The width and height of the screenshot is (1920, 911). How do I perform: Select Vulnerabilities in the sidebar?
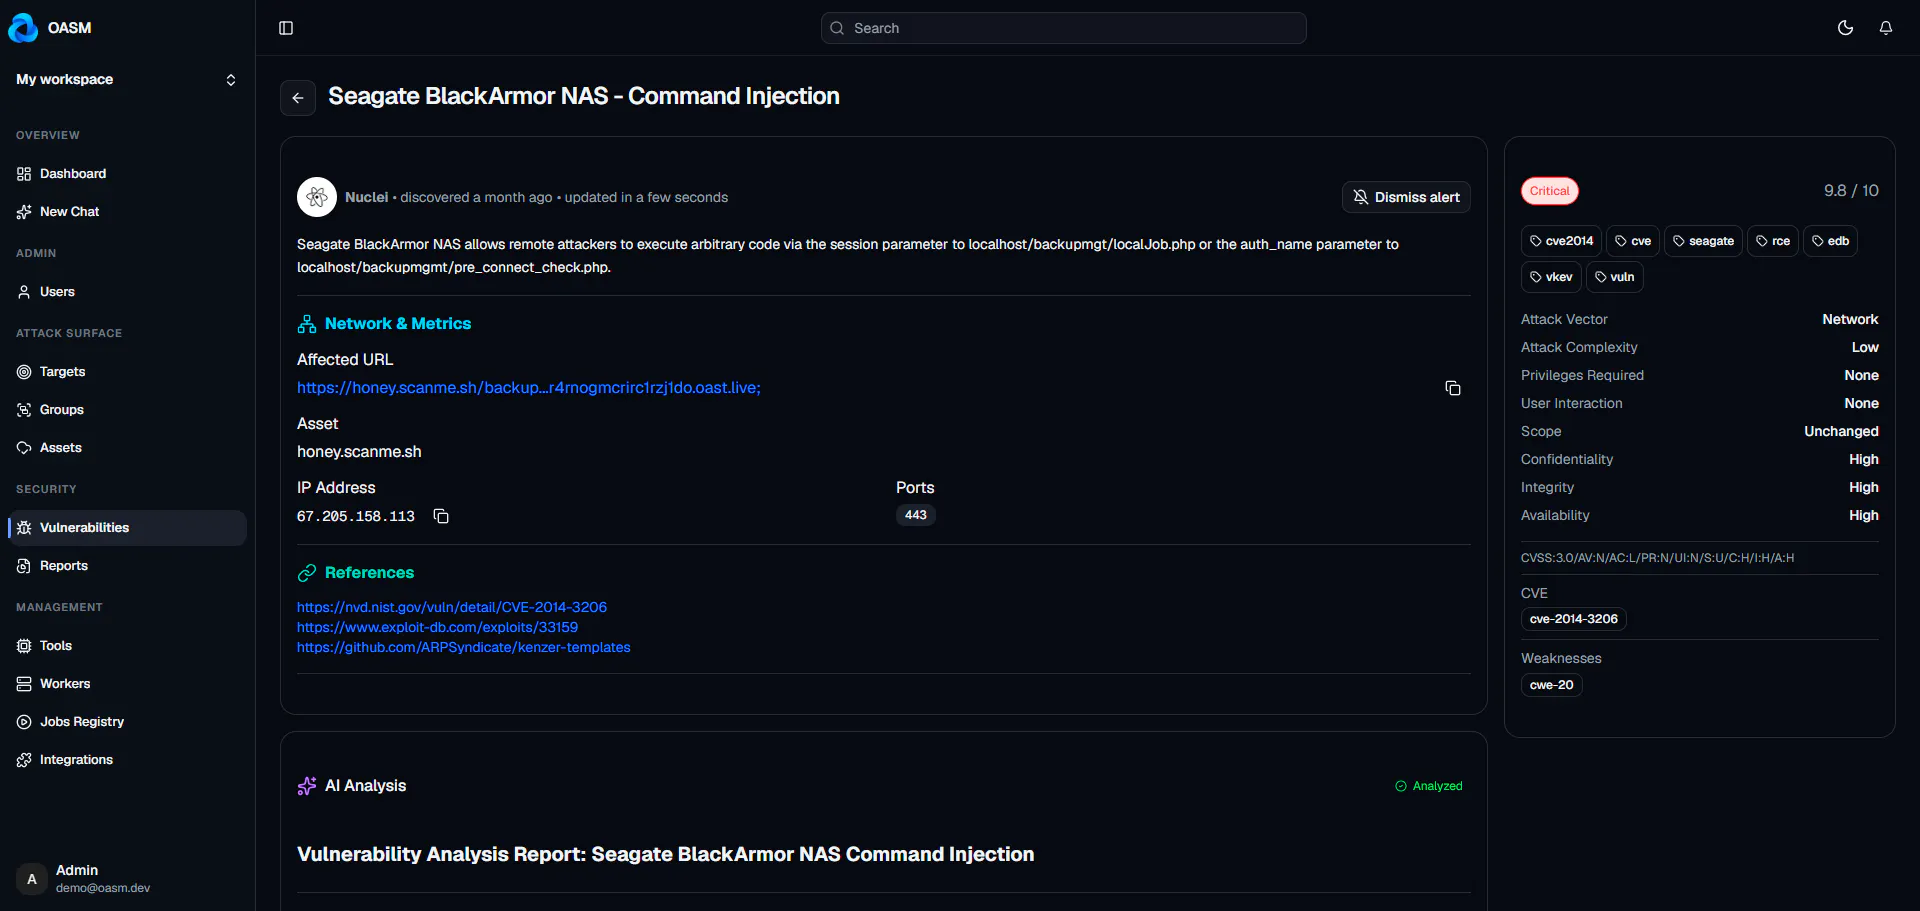(x=127, y=528)
